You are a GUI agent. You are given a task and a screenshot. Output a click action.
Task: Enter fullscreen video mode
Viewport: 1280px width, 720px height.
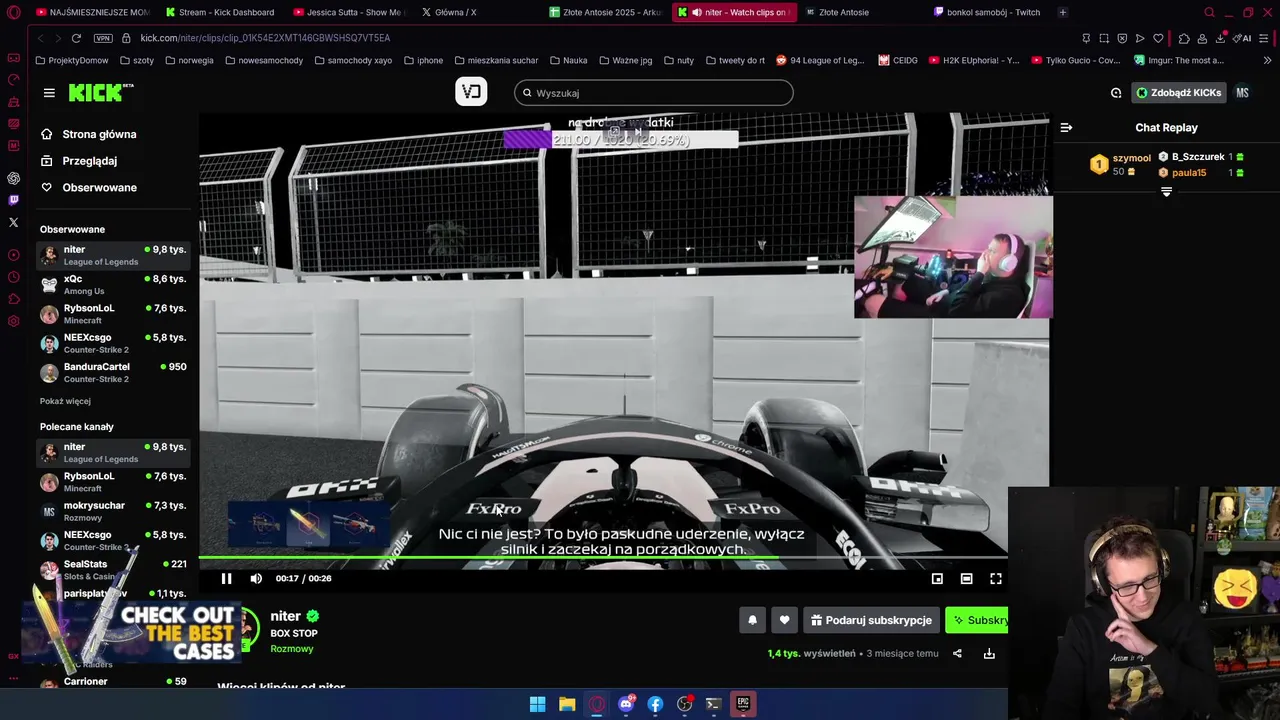coord(996,578)
